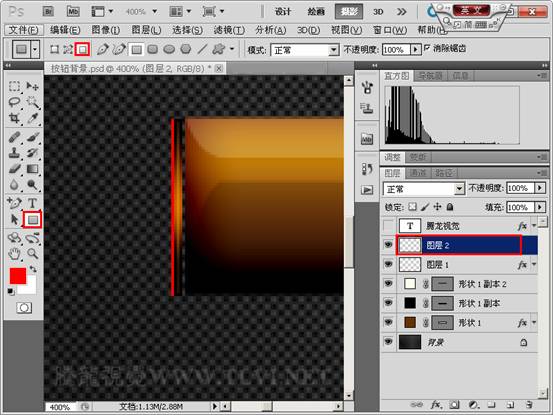Select the Eyedropper tool
This screenshot has width=553, height=415.
32,118
